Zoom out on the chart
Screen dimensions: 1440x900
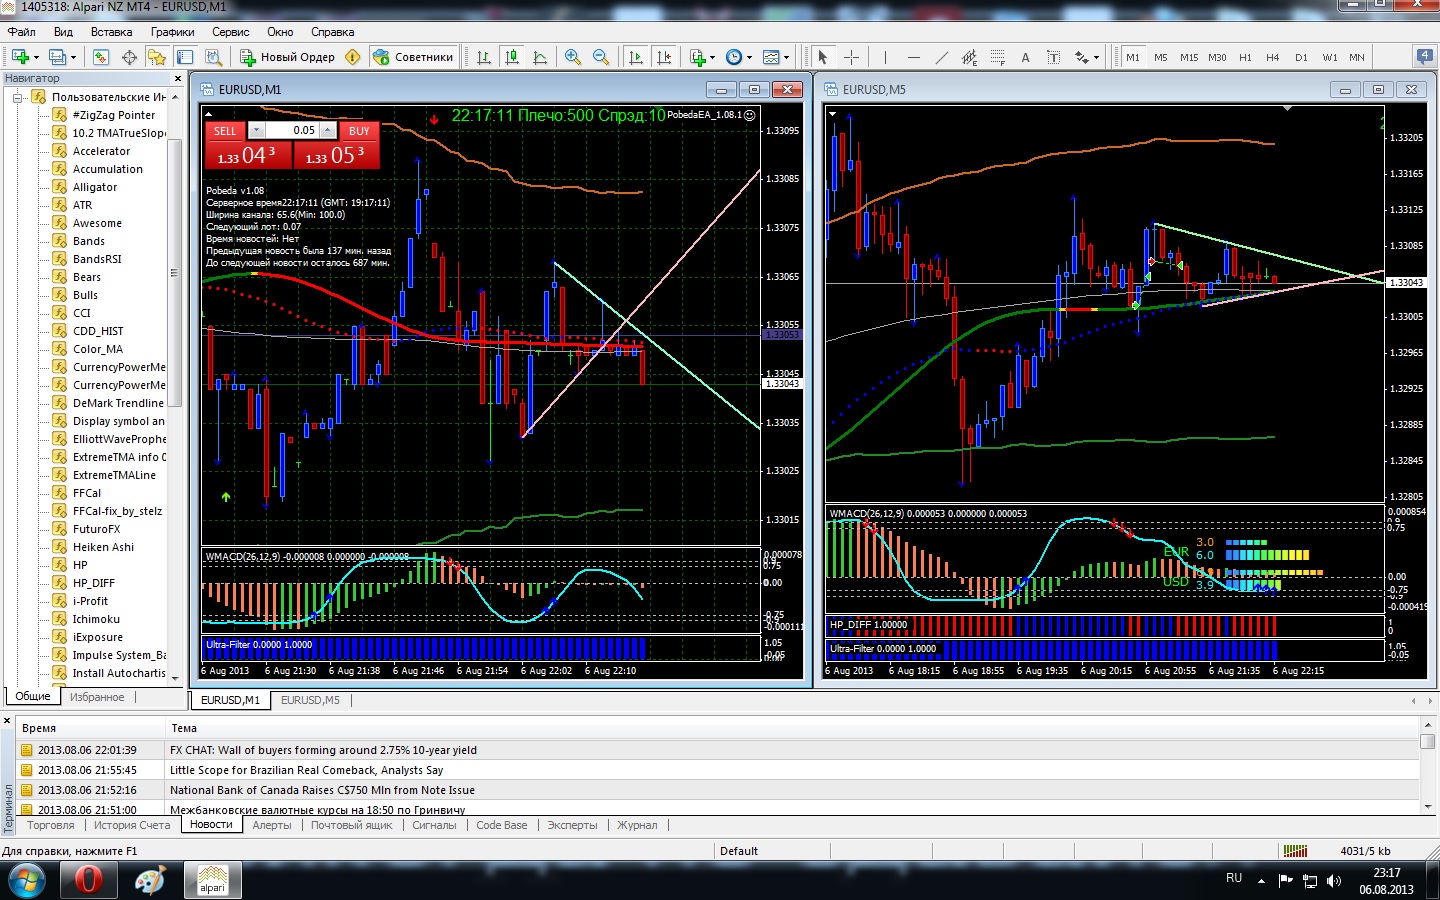601,57
